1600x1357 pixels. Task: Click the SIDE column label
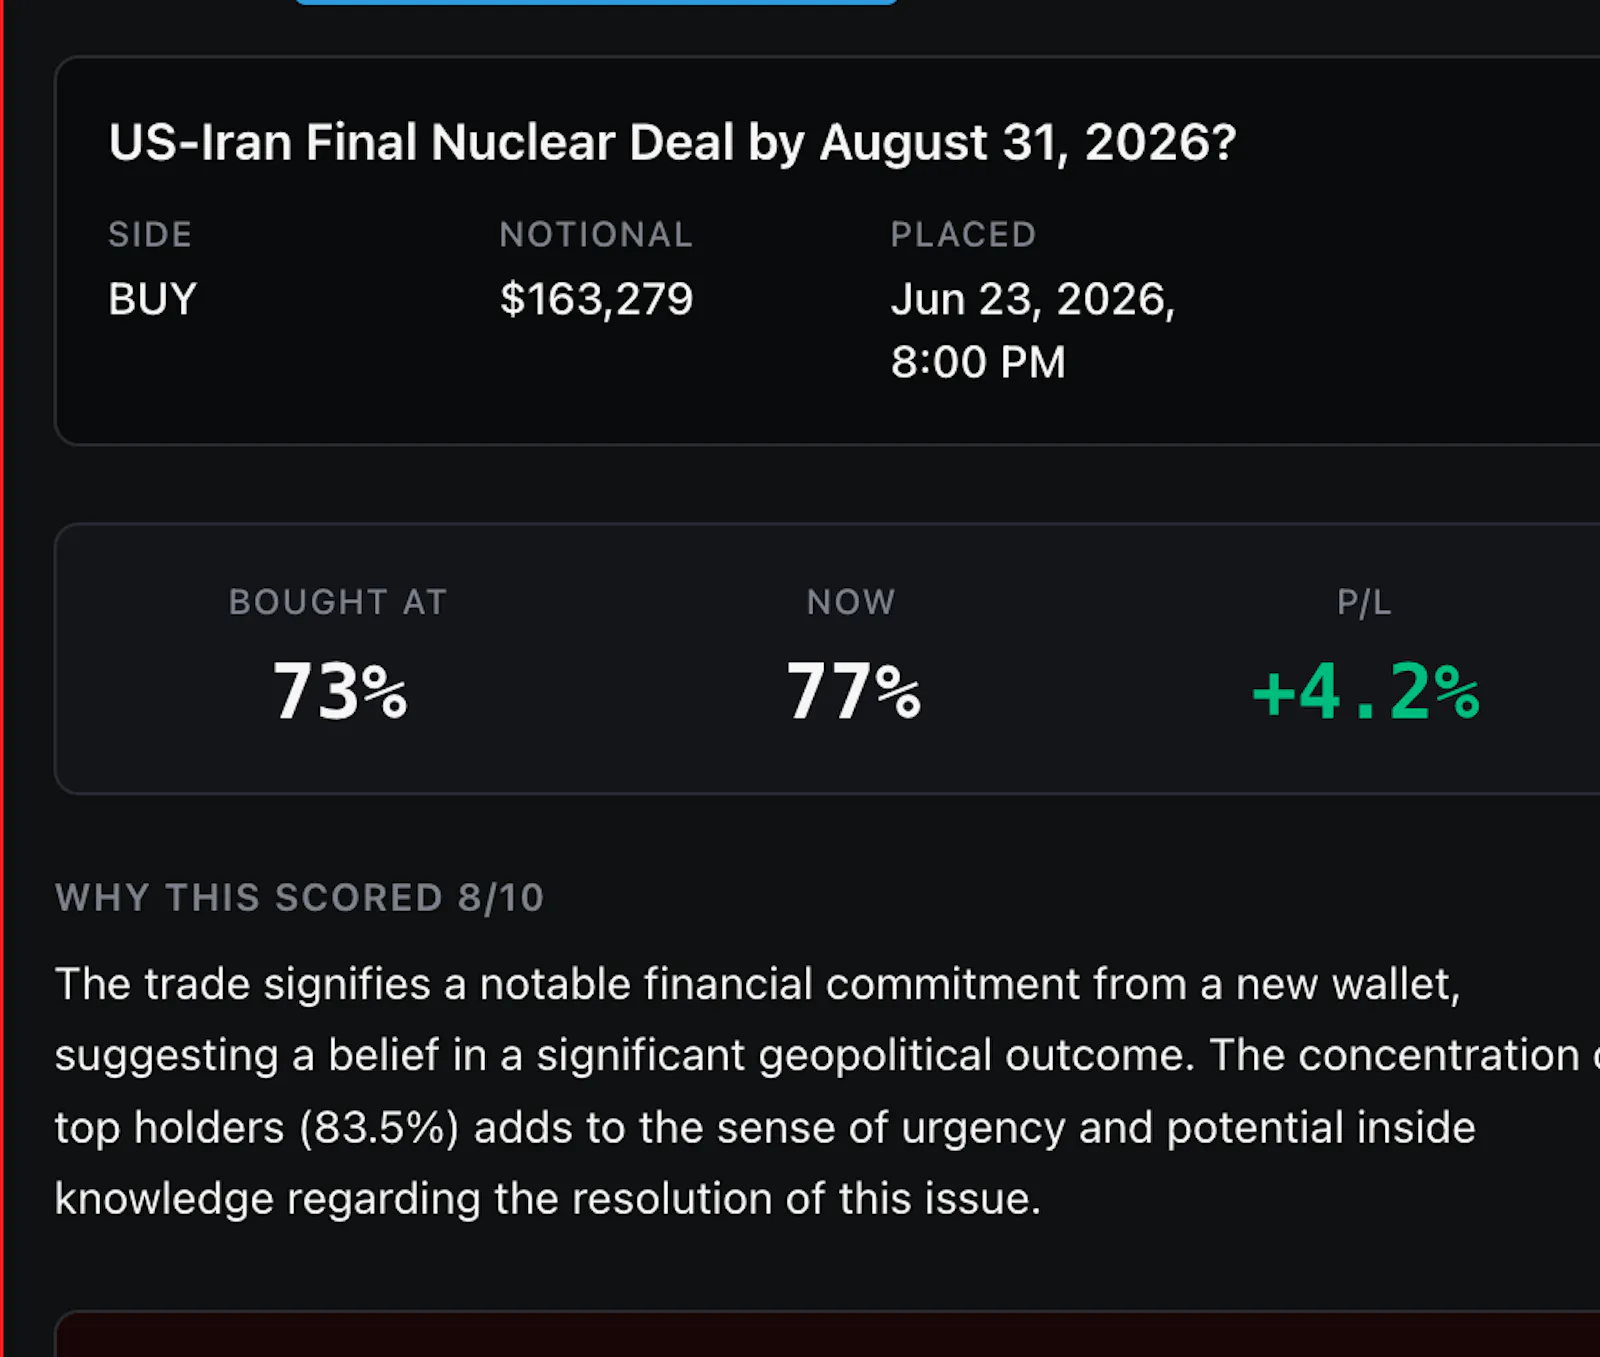150,234
